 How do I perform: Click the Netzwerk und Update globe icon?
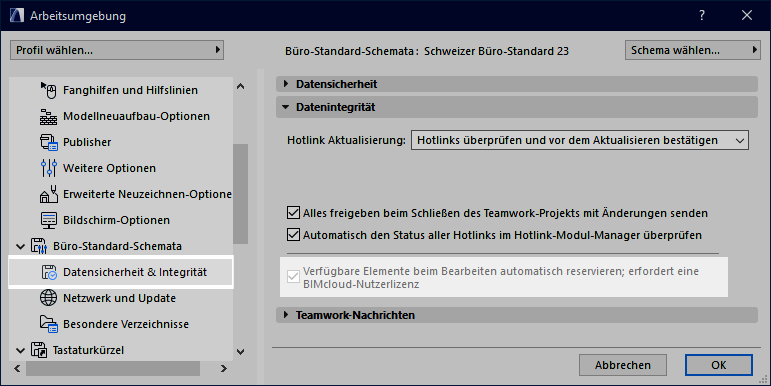(48, 298)
